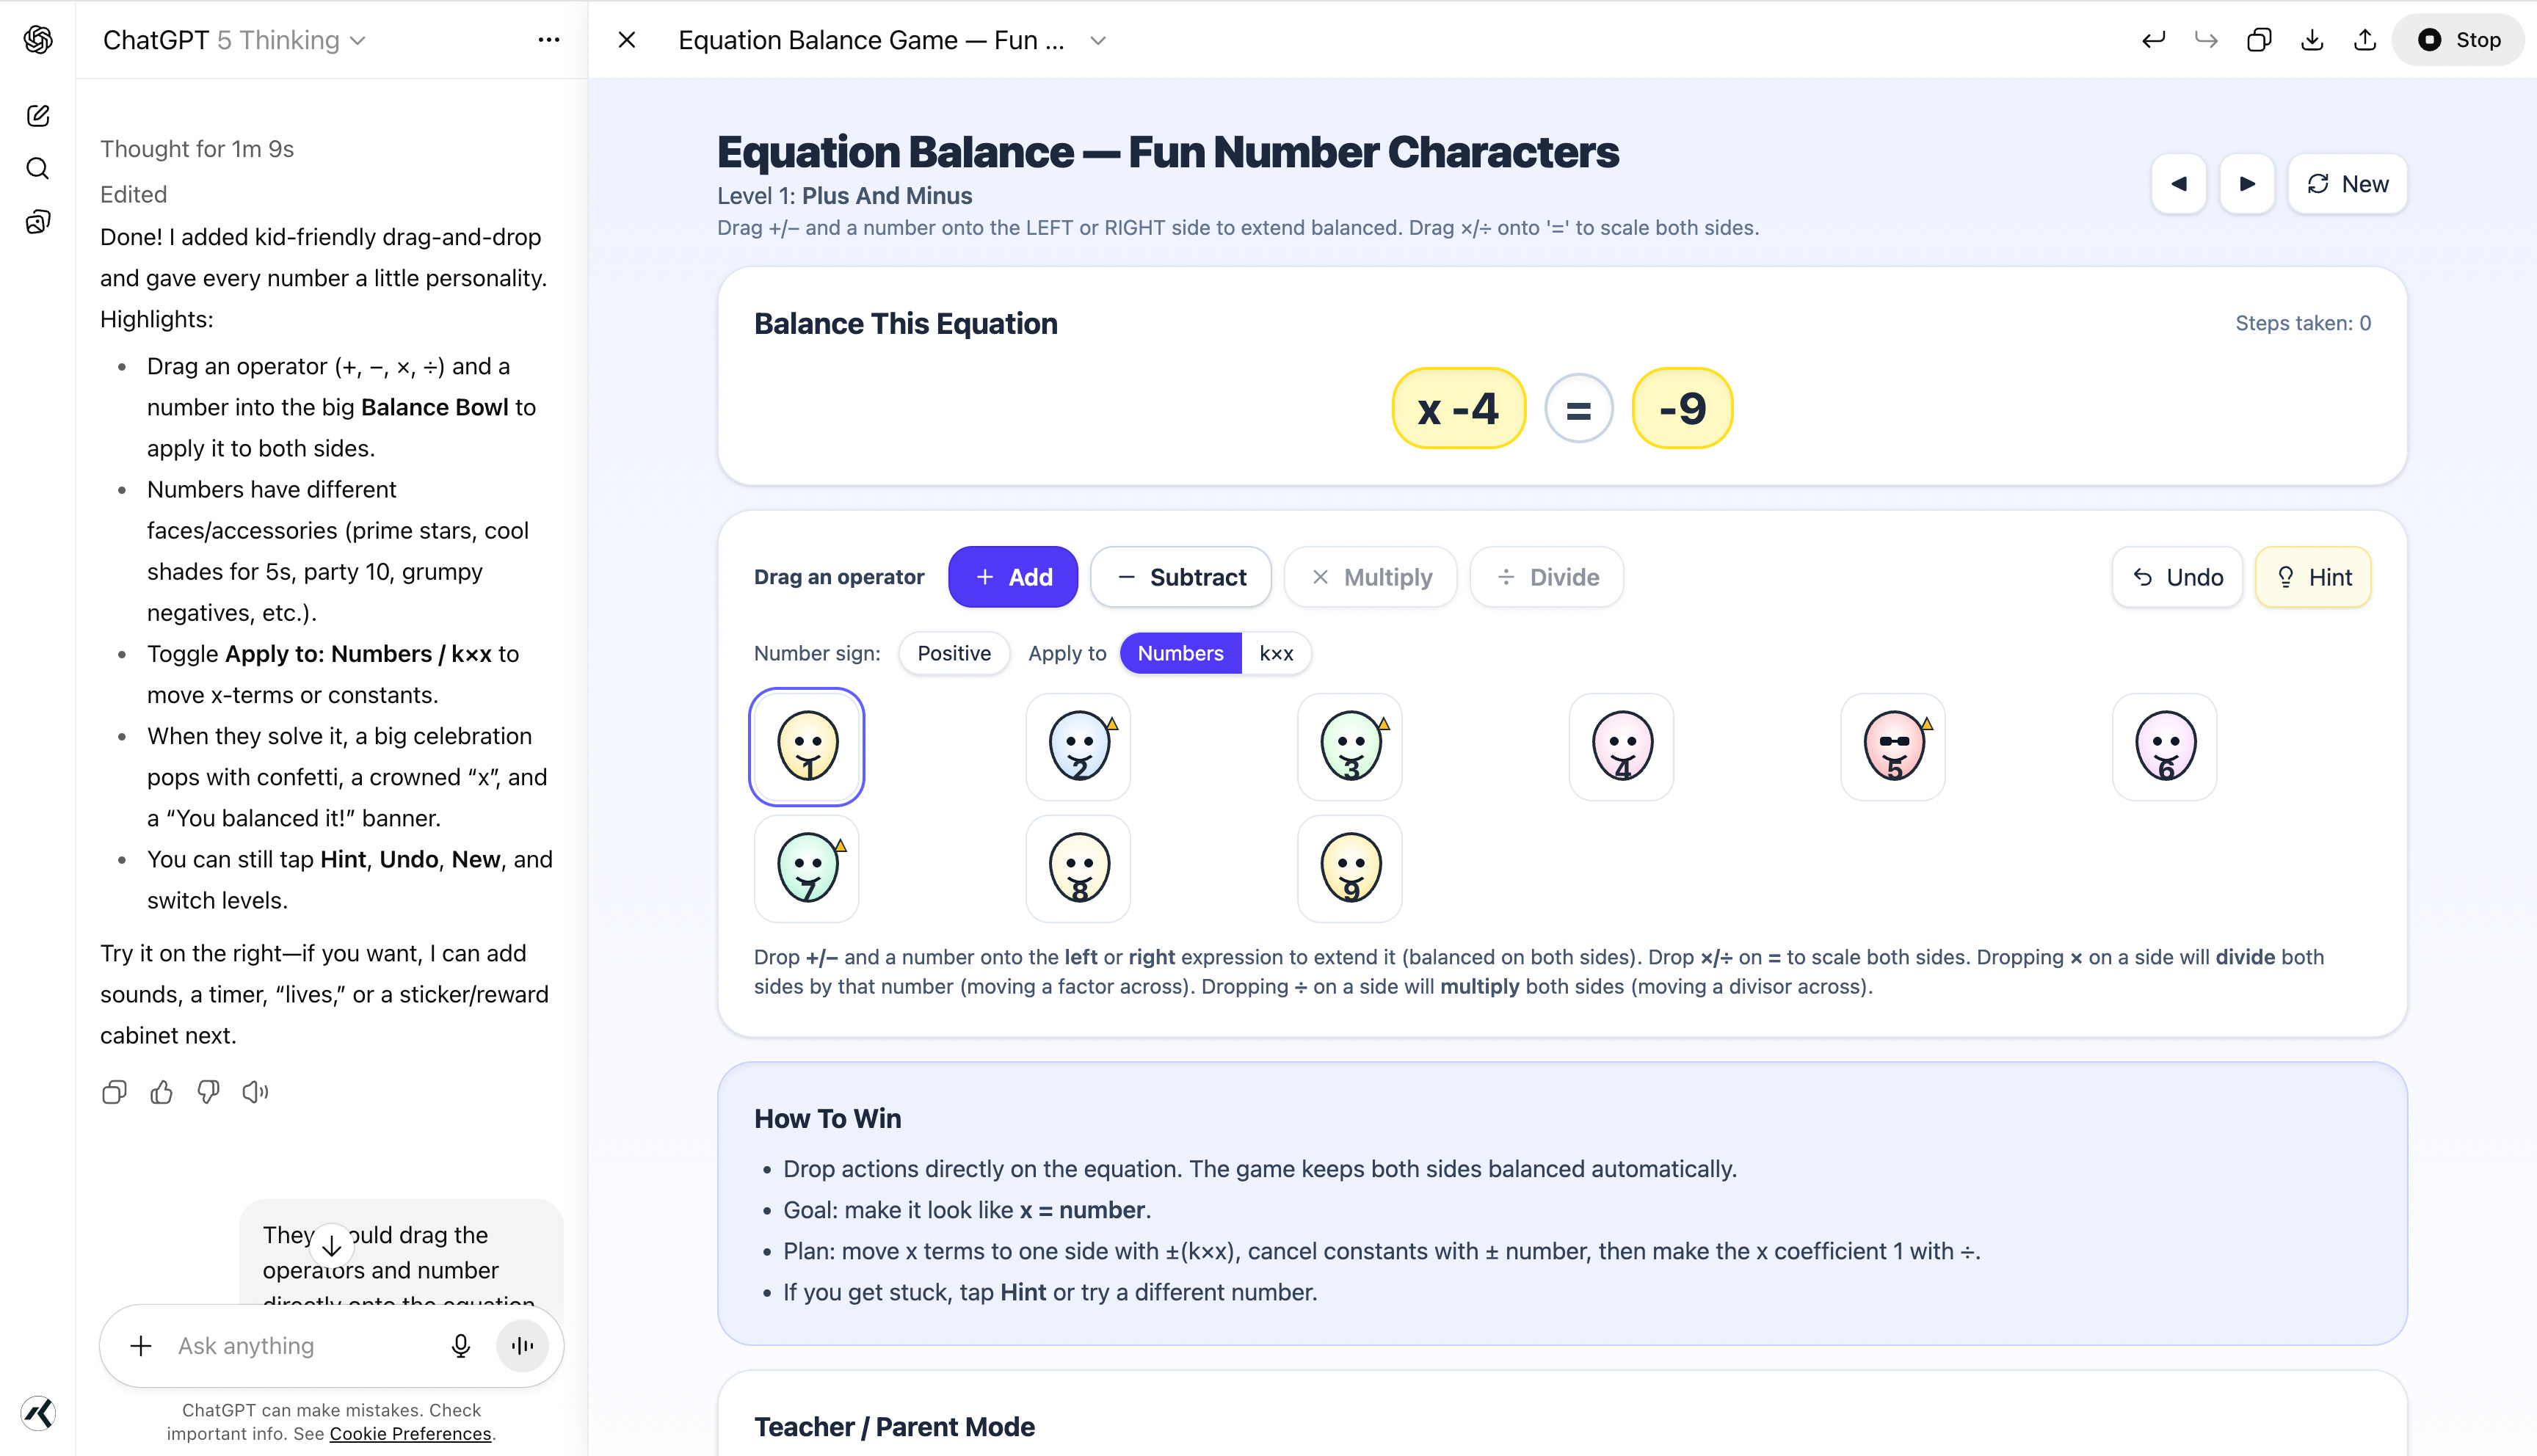Open the search chats icon
Image resolution: width=2537 pixels, height=1456 pixels.
pos(38,168)
